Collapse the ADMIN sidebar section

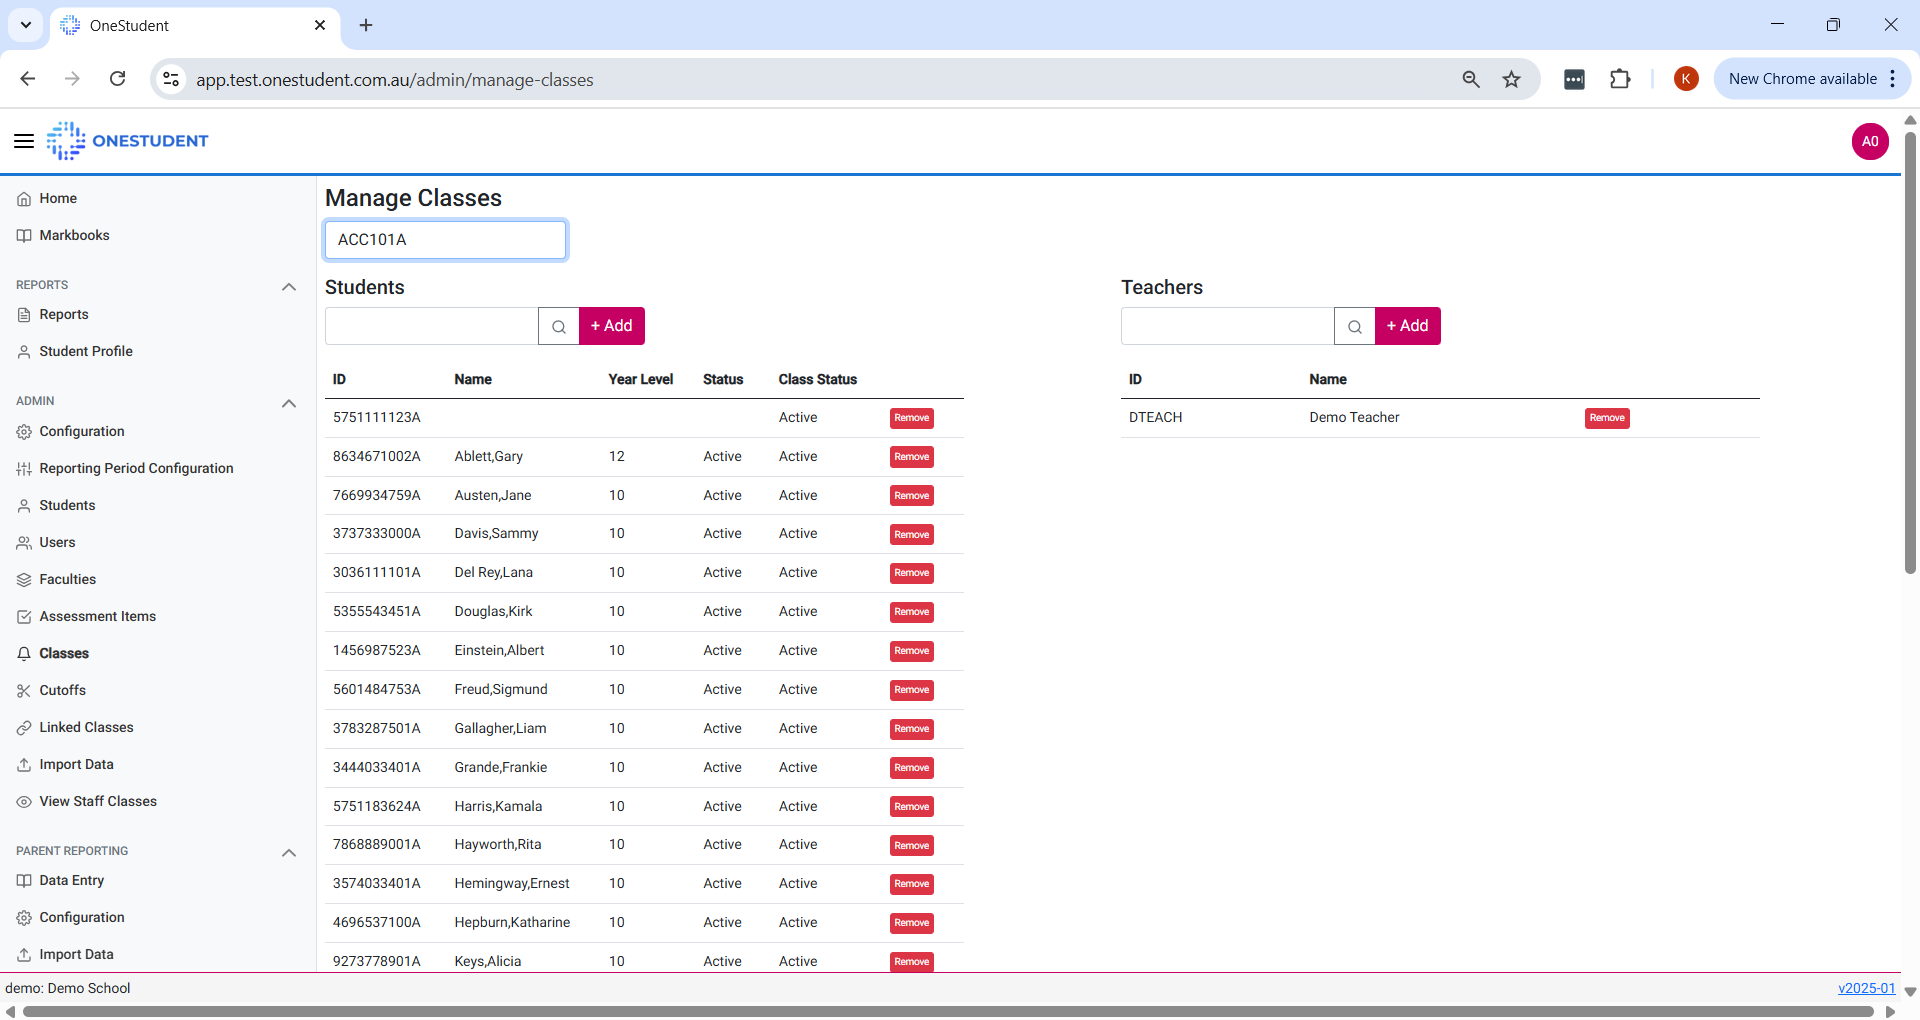tap(289, 403)
